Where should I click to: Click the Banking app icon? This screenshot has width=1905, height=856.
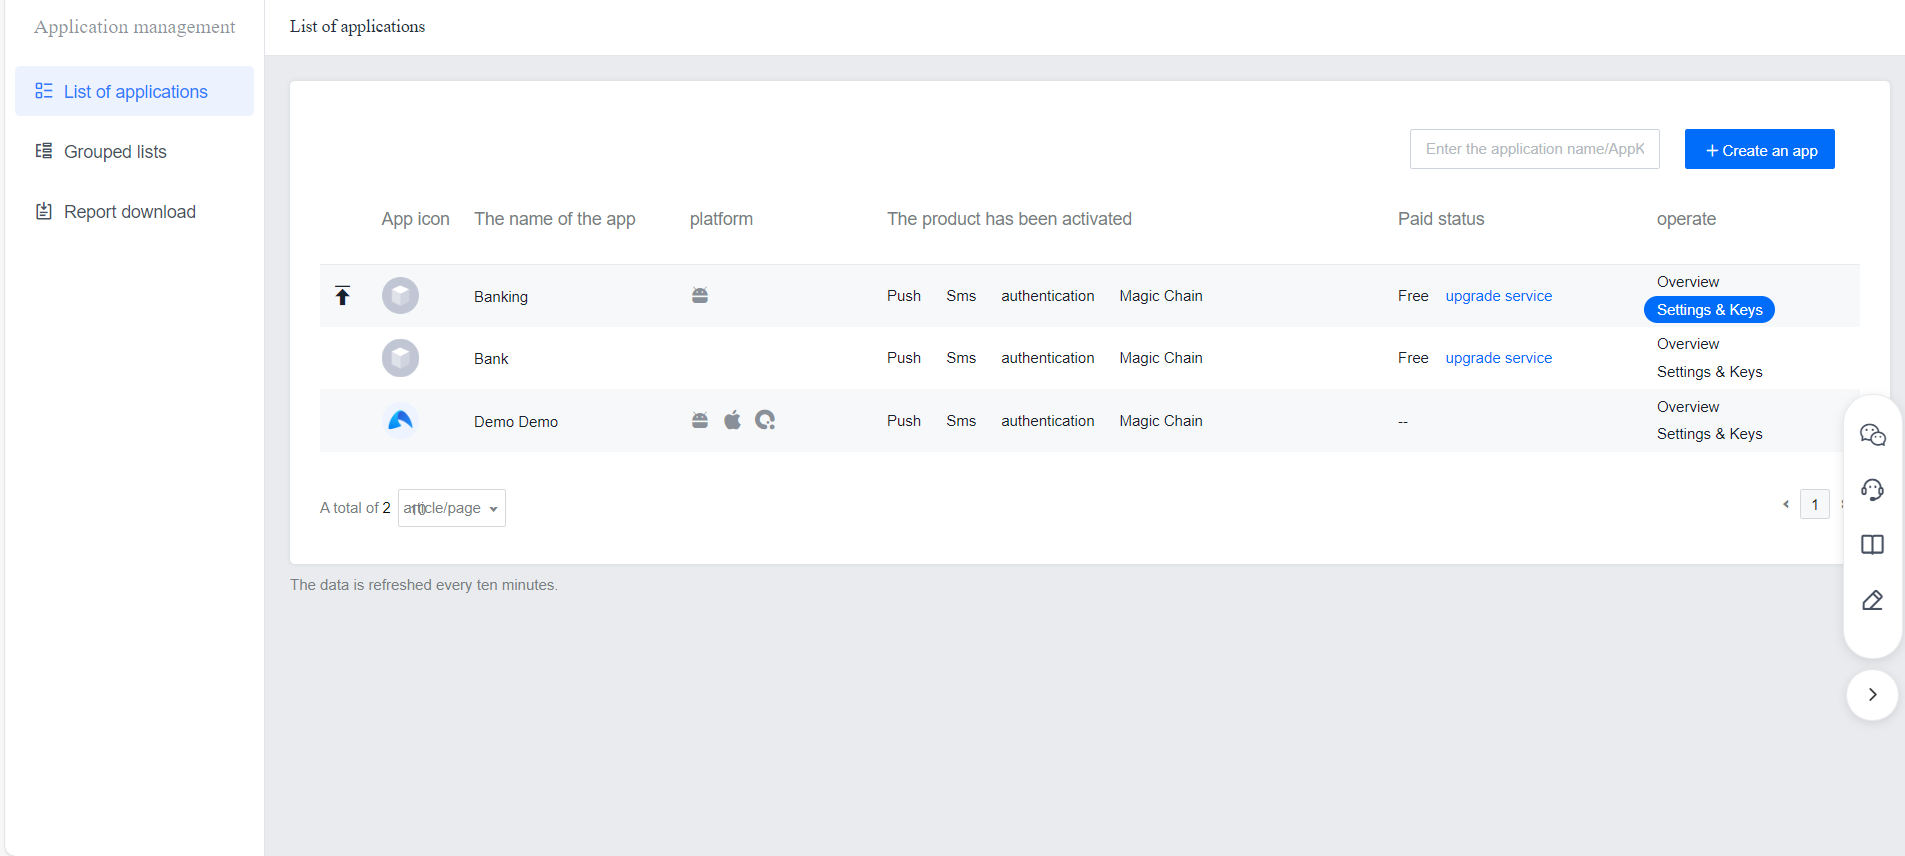[400, 296]
